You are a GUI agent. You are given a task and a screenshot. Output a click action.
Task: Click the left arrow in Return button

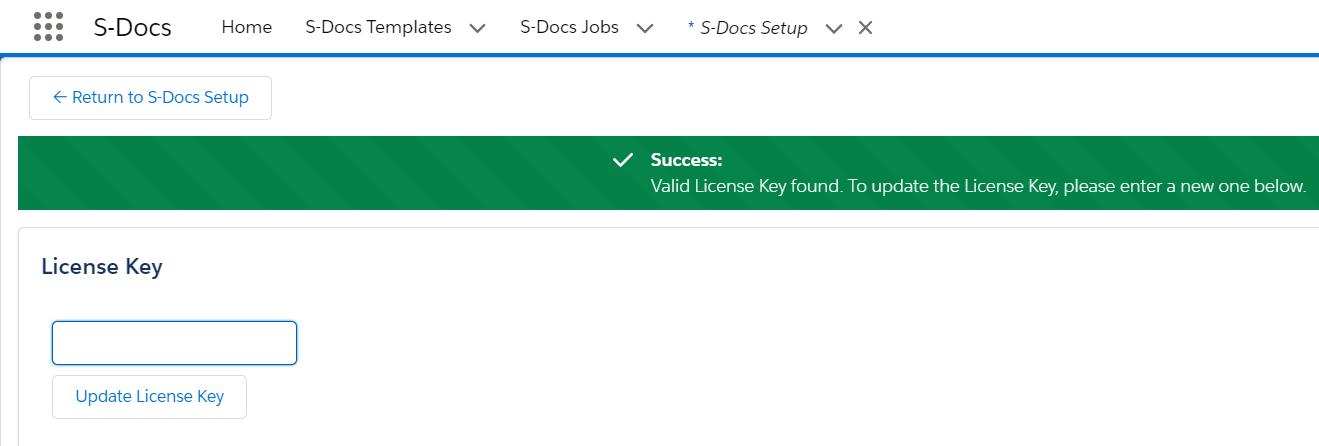pyautogui.click(x=59, y=97)
